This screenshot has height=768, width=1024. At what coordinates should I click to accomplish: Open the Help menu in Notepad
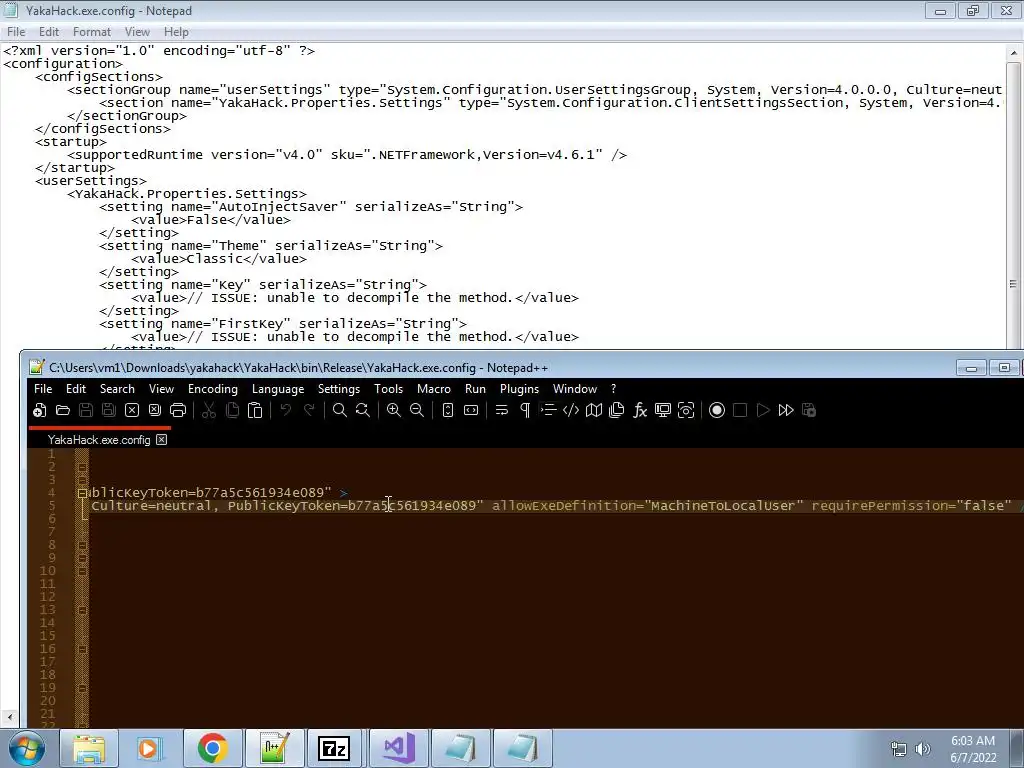tap(176, 31)
